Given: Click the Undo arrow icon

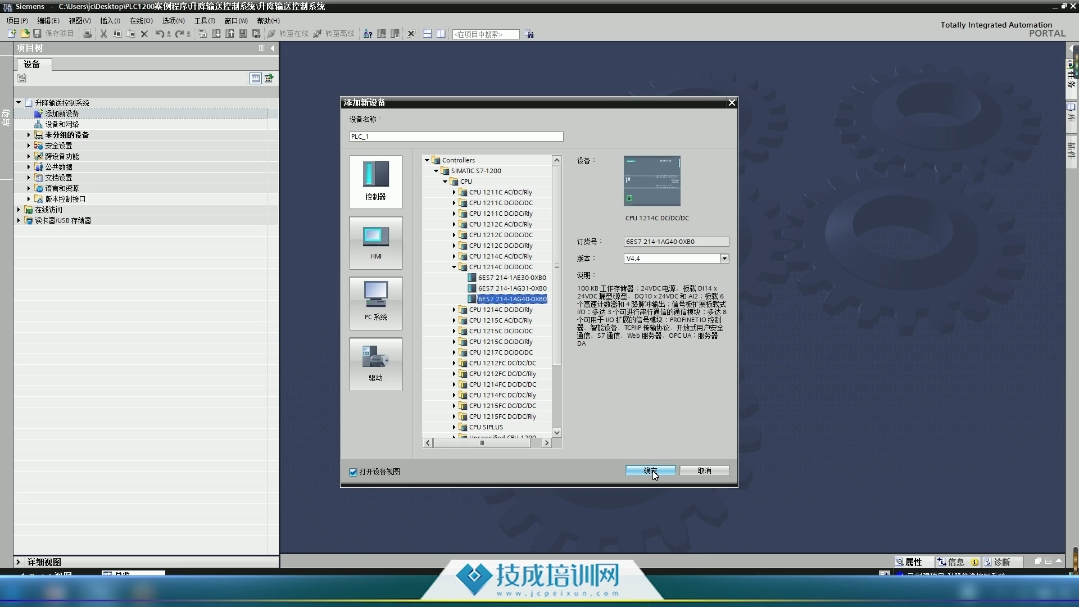Looking at the screenshot, I should coord(160,34).
